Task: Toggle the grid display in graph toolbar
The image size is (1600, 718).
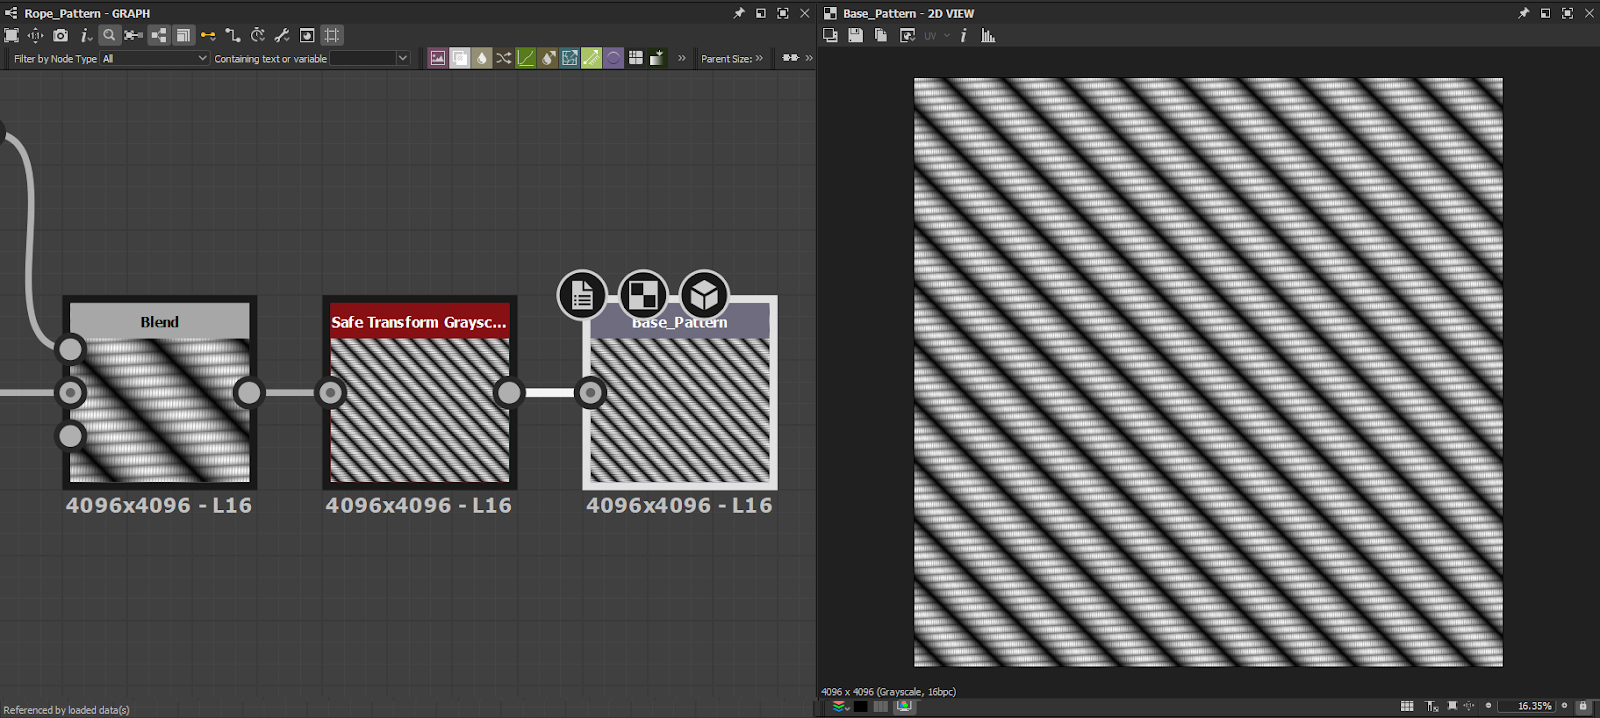Action: point(332,35)
